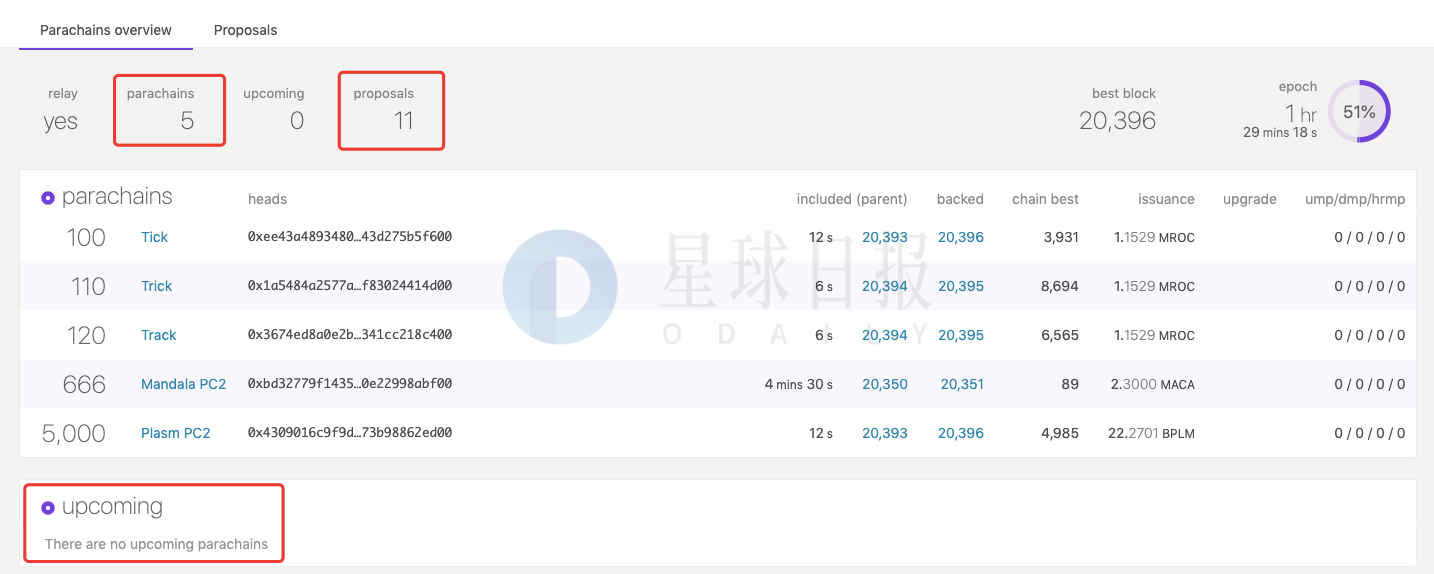The height and width of the screenshot is (574, 1434).
Task: Click the included (parent) column header
Action: [x=852, y=199]
